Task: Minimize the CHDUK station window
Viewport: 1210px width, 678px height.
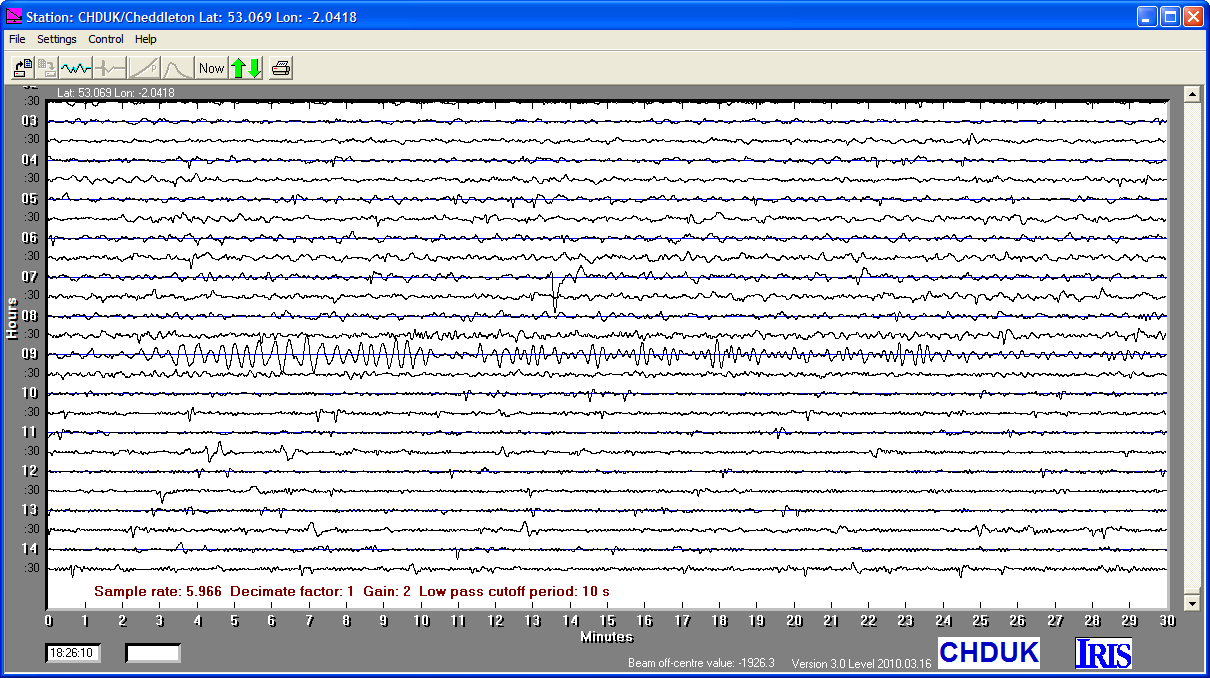Action: pyautogui.click(x=1147, y=16)
